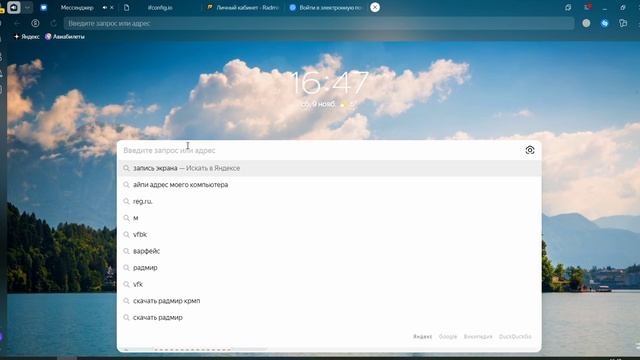
Task: Go back with the left arrow
Action: pos(17,23)
